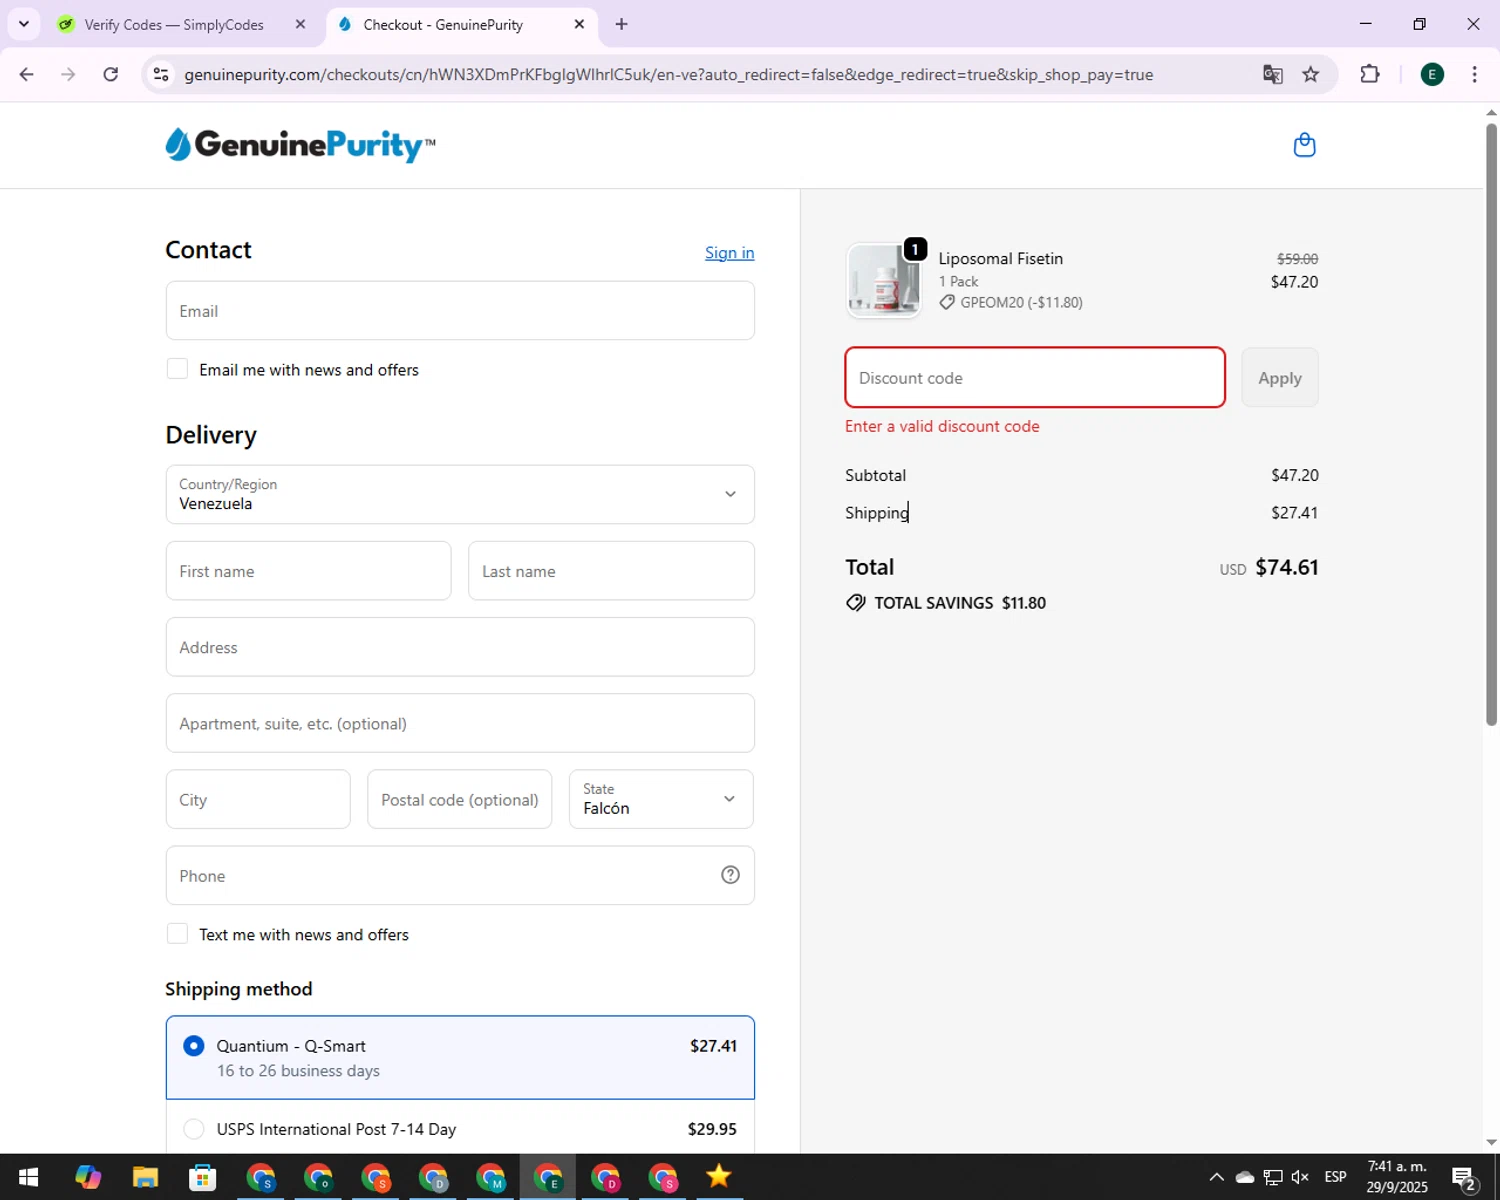The height and width of the screenshot is (1200, 1500).
Task: Open a new browser tab
Action: click(621, 24)
